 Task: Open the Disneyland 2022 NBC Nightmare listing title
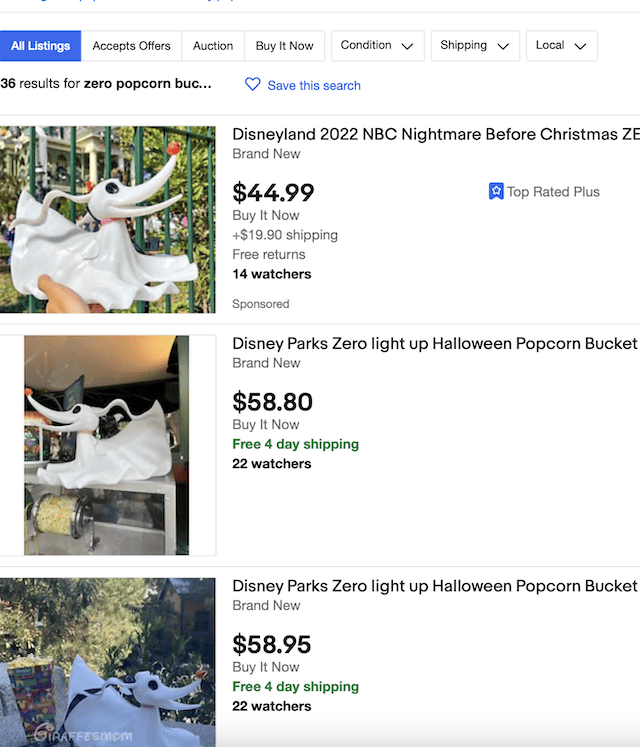point(435,134)
